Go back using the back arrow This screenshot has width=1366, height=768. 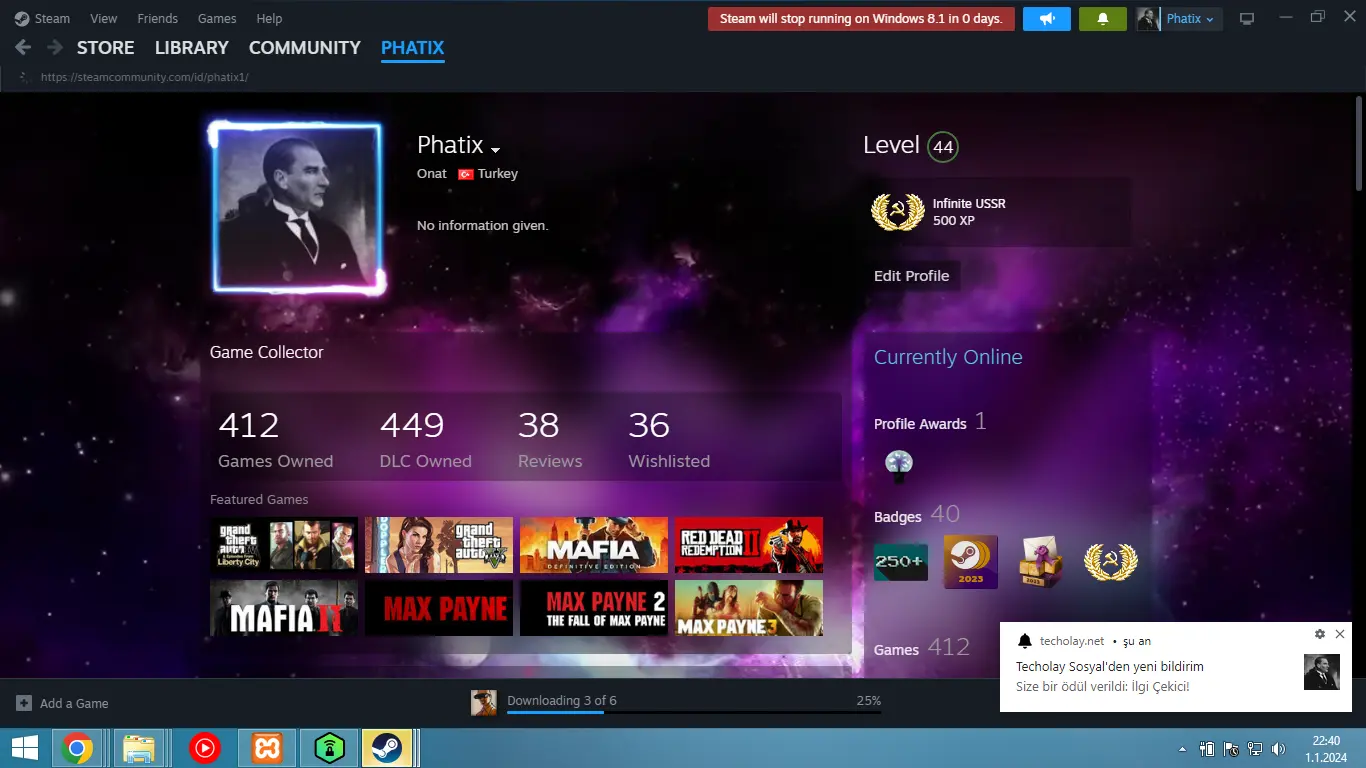(24, 47)
